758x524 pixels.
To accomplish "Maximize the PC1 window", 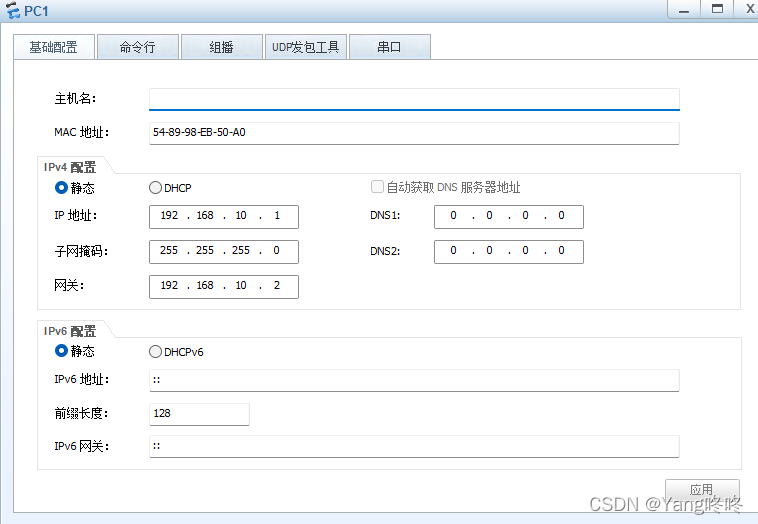I will click(x=717, y=8).
